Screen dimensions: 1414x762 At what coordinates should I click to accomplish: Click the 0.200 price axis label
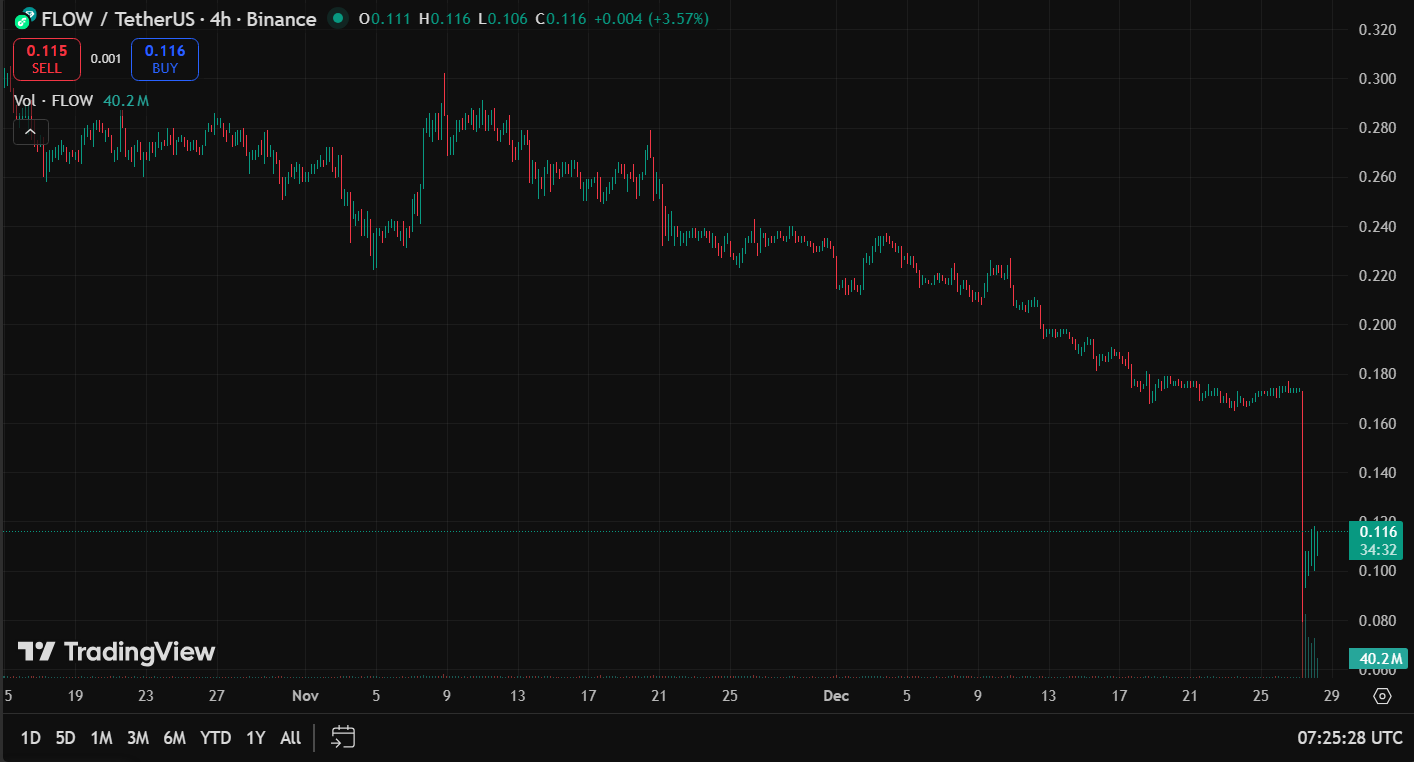click(x=1377, y=325)
